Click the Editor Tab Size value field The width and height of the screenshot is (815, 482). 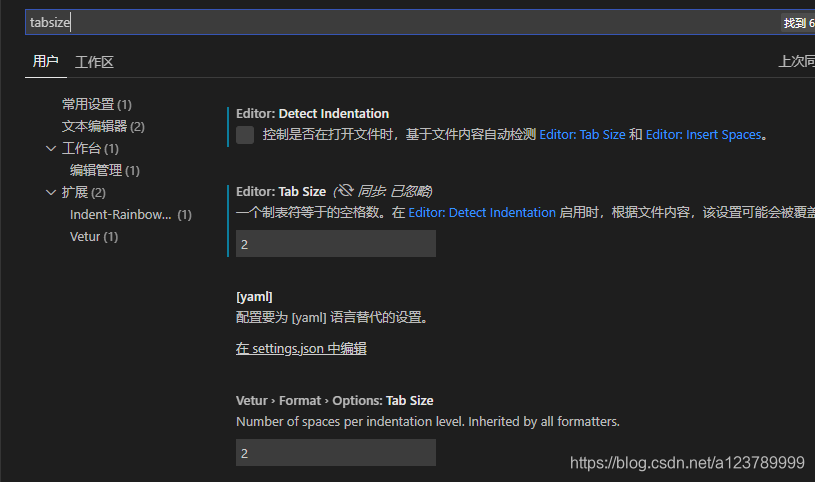click(336, 244)
